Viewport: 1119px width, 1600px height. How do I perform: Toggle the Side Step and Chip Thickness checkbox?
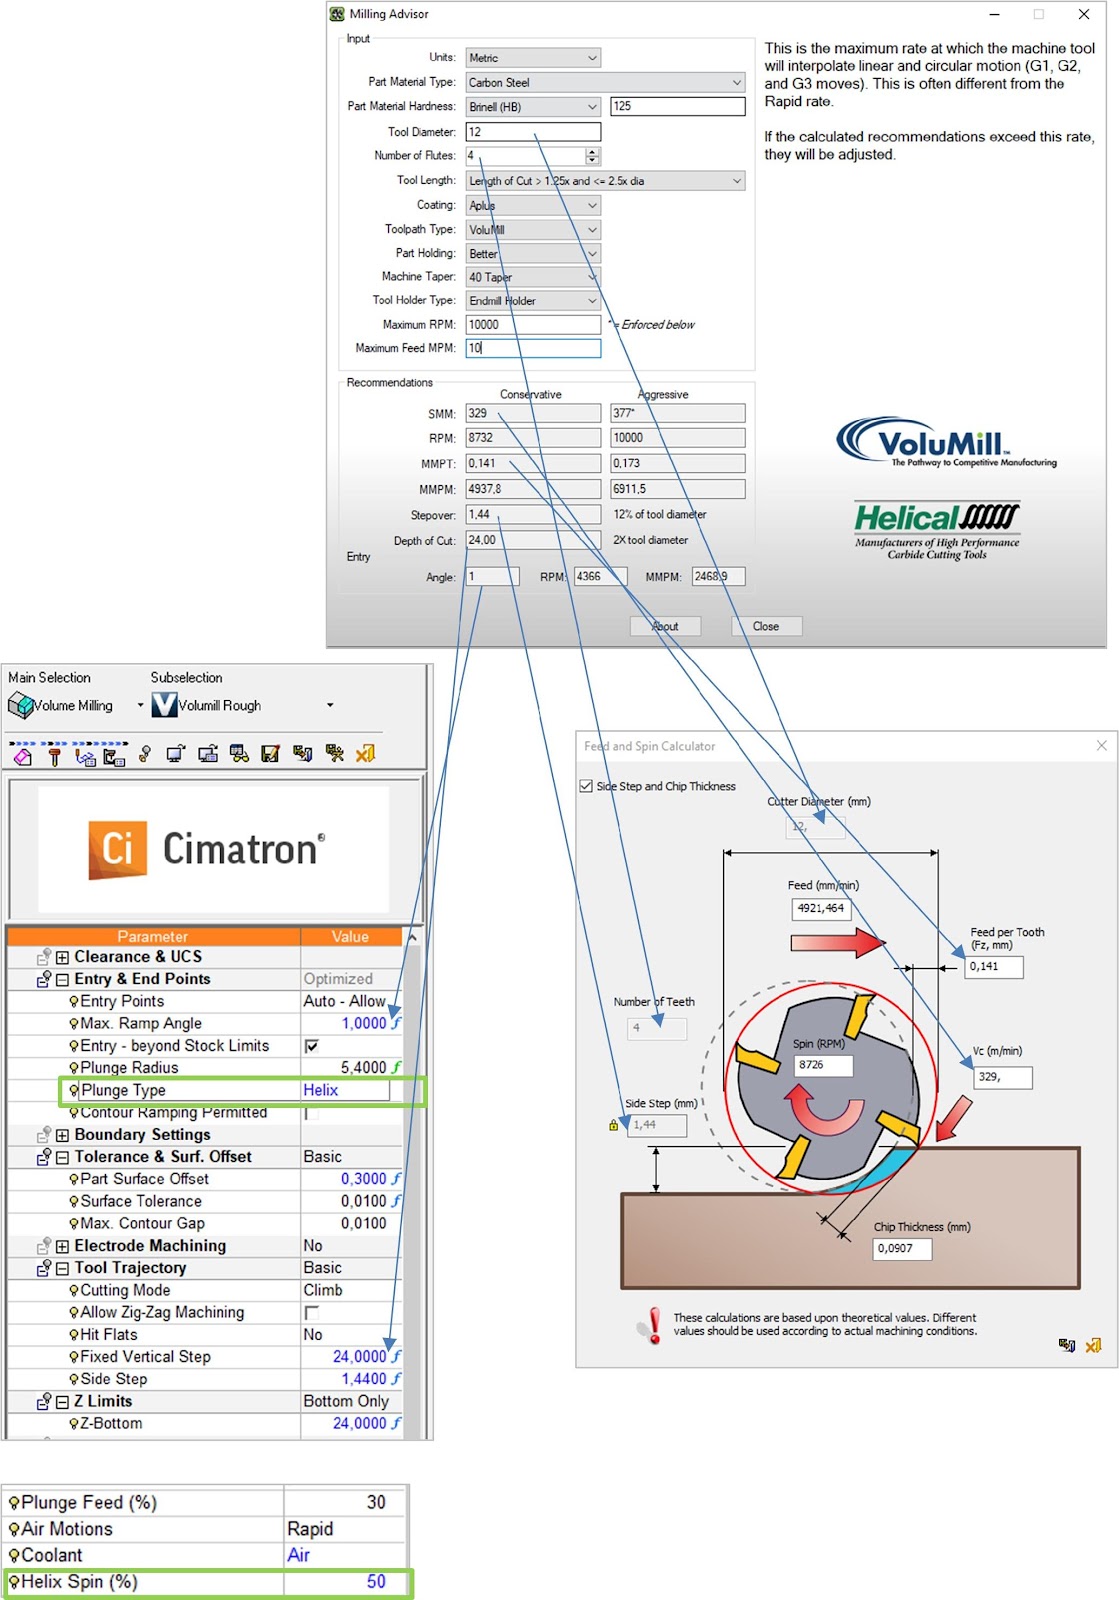point(586,786)
